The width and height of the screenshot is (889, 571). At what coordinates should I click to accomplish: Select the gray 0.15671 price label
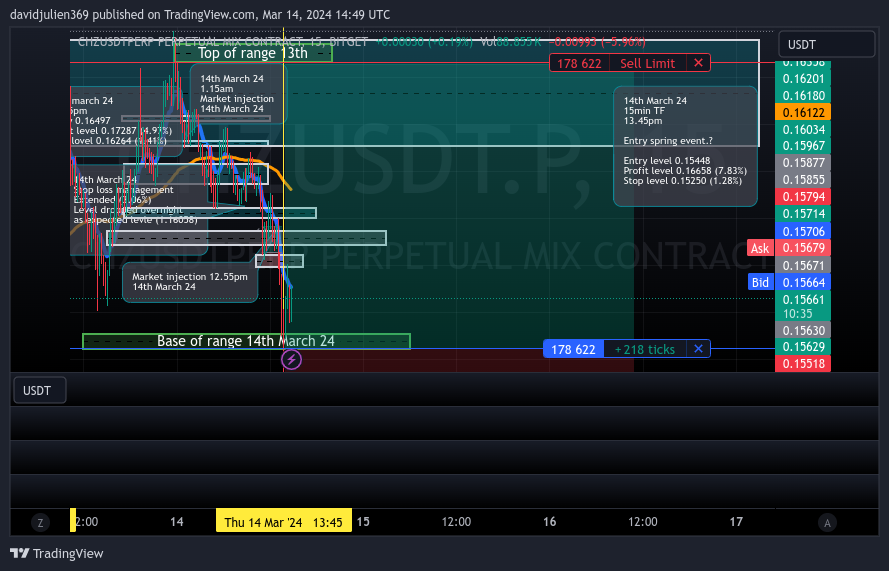[x=803, y=265]
